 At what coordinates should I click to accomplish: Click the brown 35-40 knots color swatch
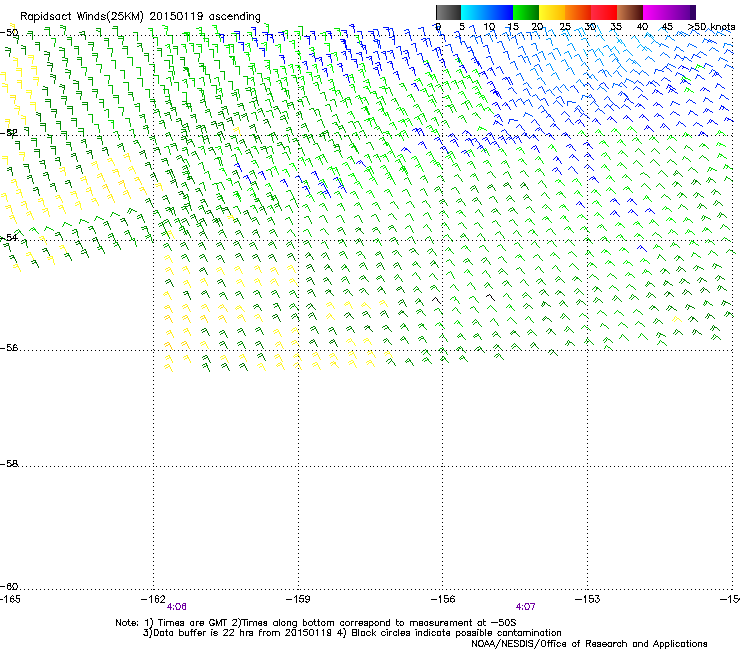[630, 12]
